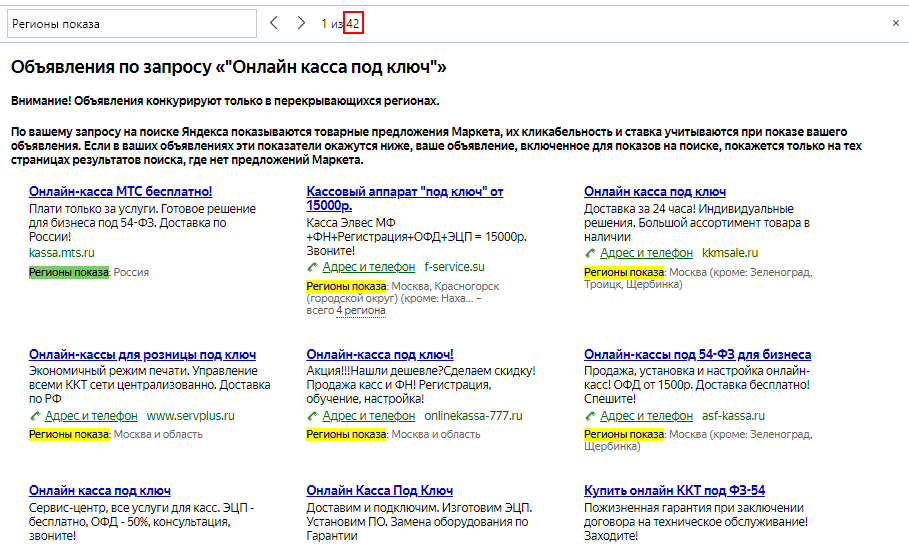Click "Регионы показа" label under asf-kassa.ru ad
The width and height of the screenshot is (909, 545).
[624, 434]
